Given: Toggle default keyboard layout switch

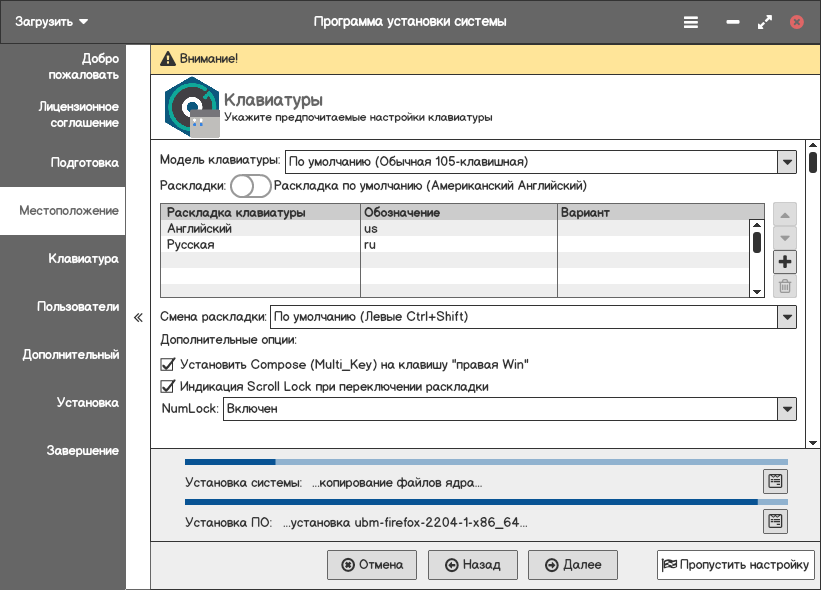Looking at the screenshot, I should coord(250,186).
